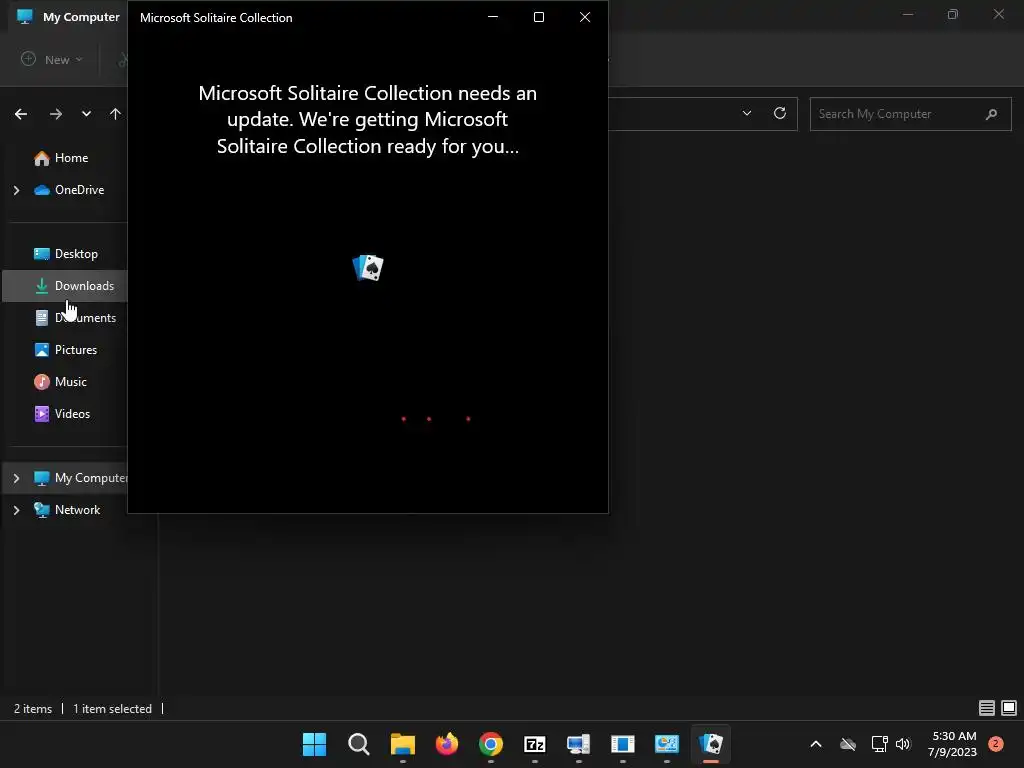
Task: Click the My Computer window title
Action: tap(81, 17)
